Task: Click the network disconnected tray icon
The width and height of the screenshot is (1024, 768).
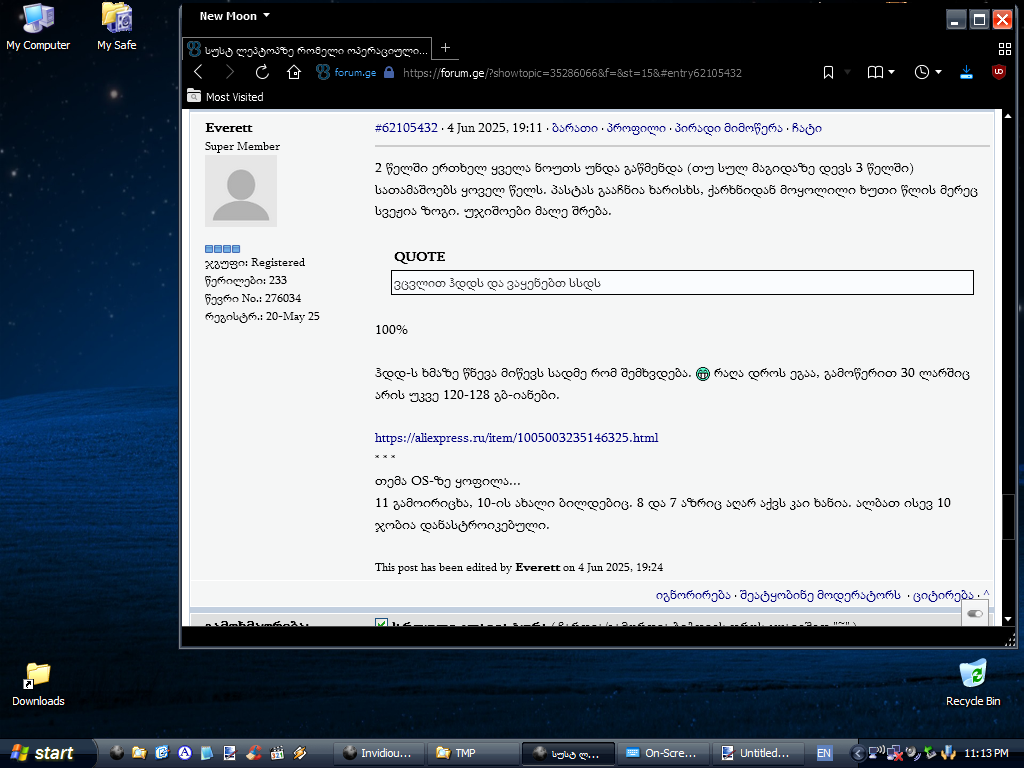Action: (x=895, y=753)
